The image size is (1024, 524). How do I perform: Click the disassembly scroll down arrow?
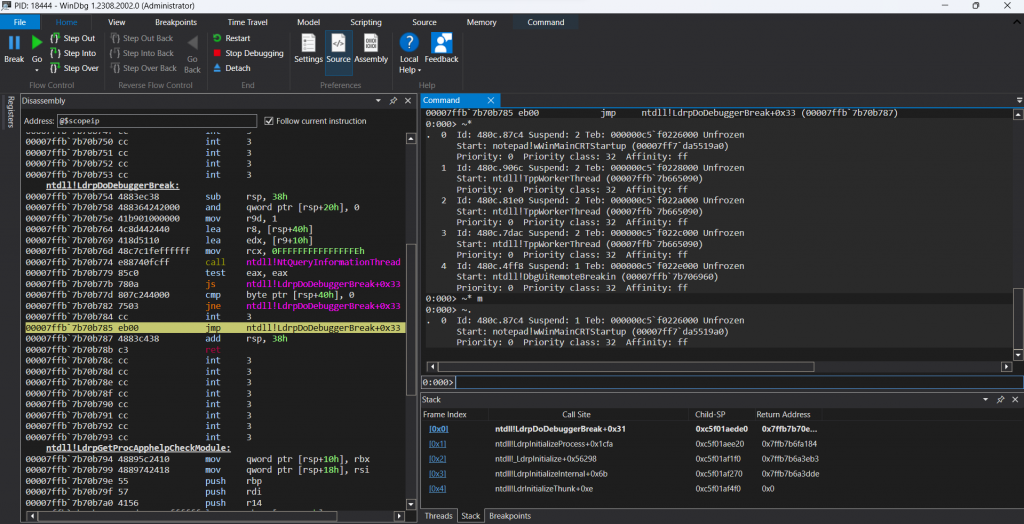click(411, 504)
